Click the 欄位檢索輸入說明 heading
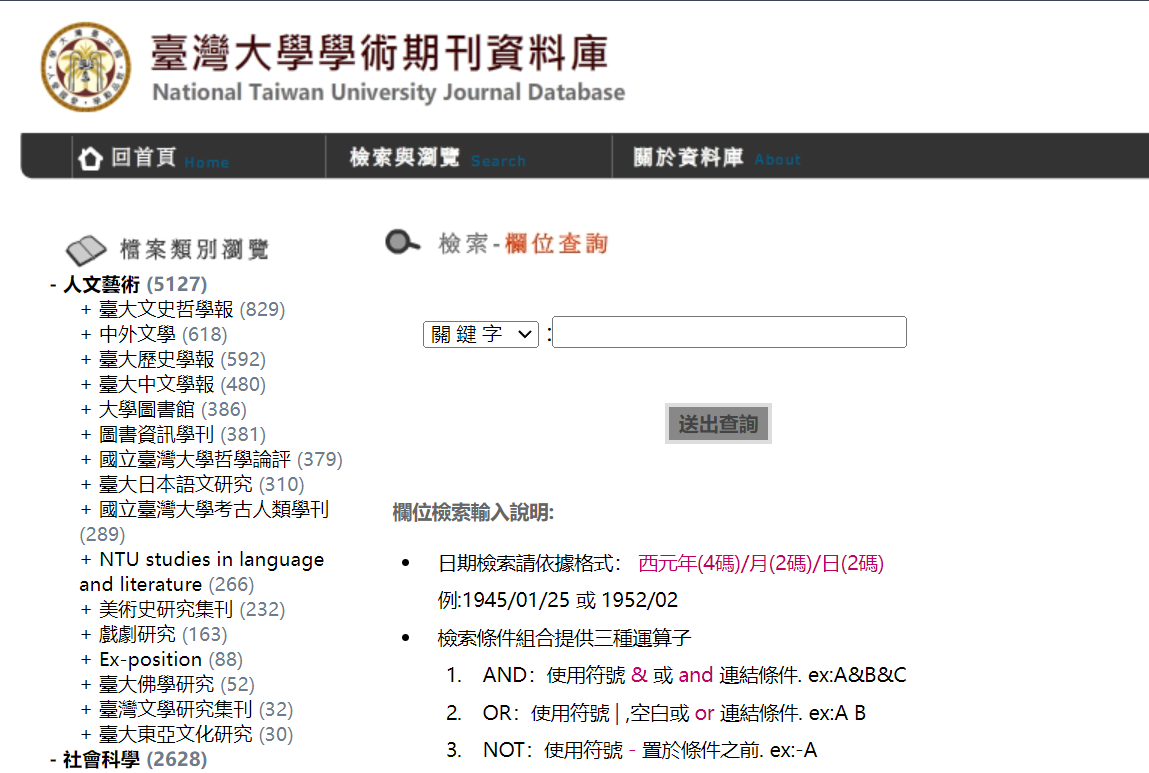Image resolution: width=1149 pixels, height=773 pixels. point(473,512)
